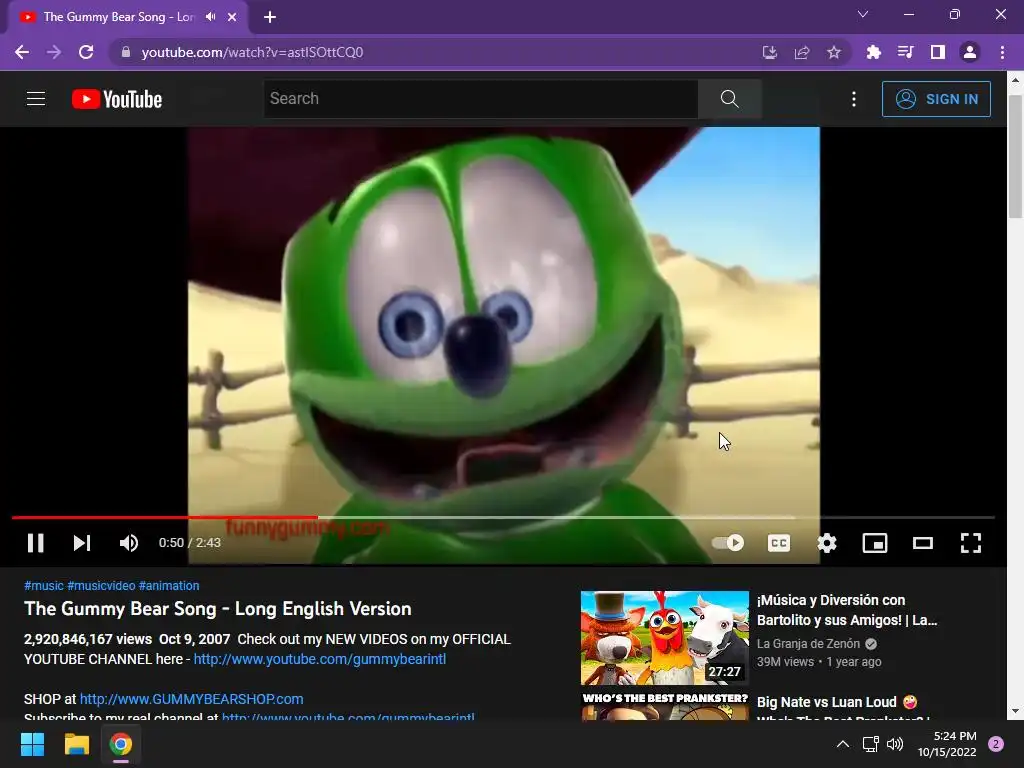The width and height of the screenshot is (1024, 768).
Task: Open youtube.com/gummybearintl link in description
Action: tap(320, 659)
